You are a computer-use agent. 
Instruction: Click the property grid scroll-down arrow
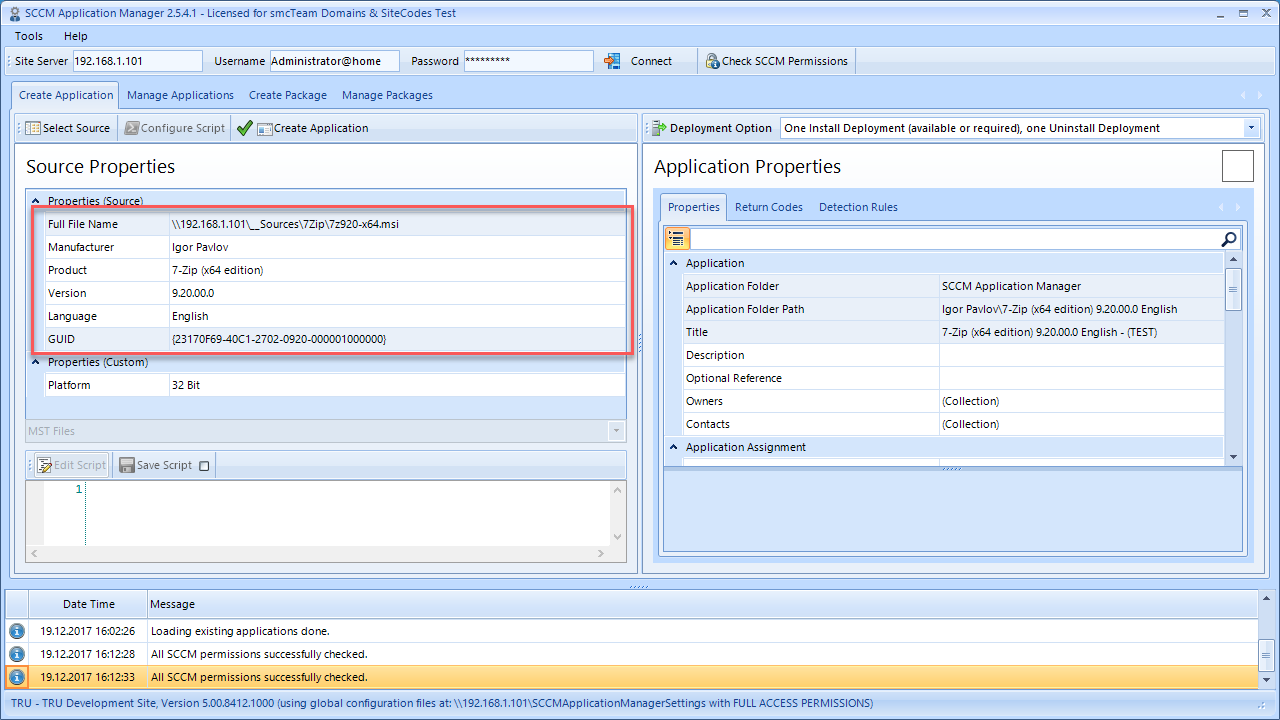1233,456
